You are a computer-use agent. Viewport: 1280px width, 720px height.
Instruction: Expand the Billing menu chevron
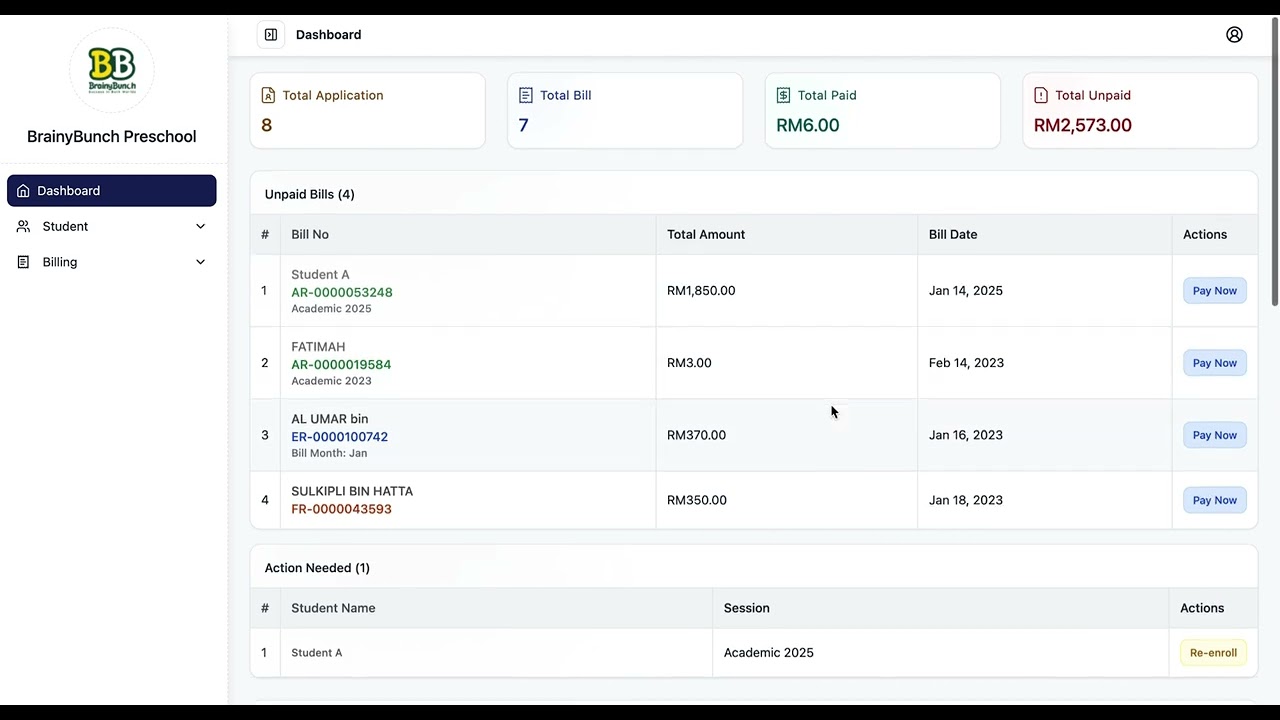pyautogui.click(x=200, y=262)
